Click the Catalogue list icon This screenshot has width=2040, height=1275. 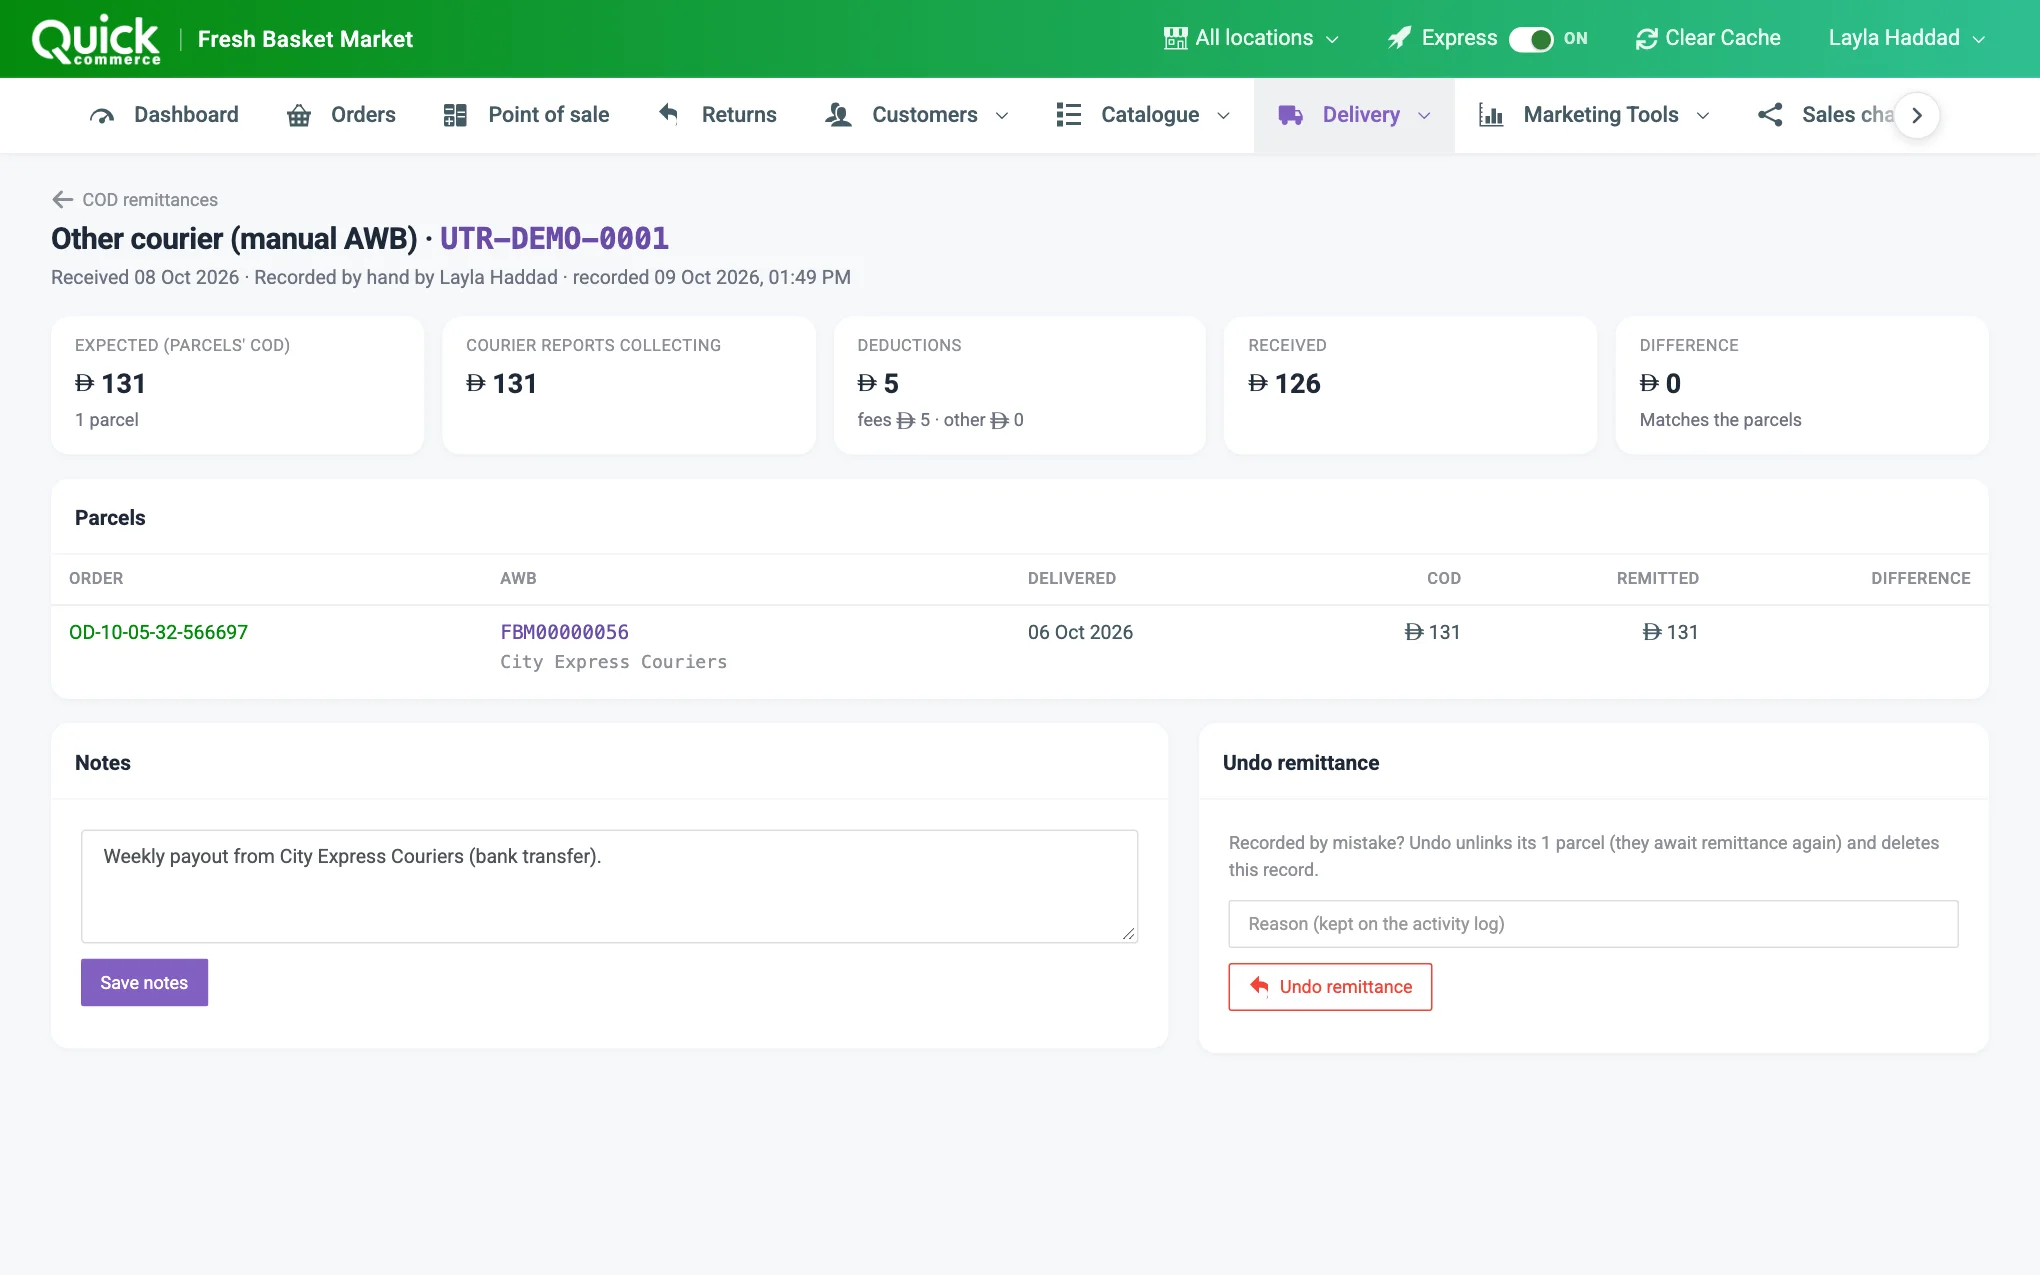coord(1068,115)
